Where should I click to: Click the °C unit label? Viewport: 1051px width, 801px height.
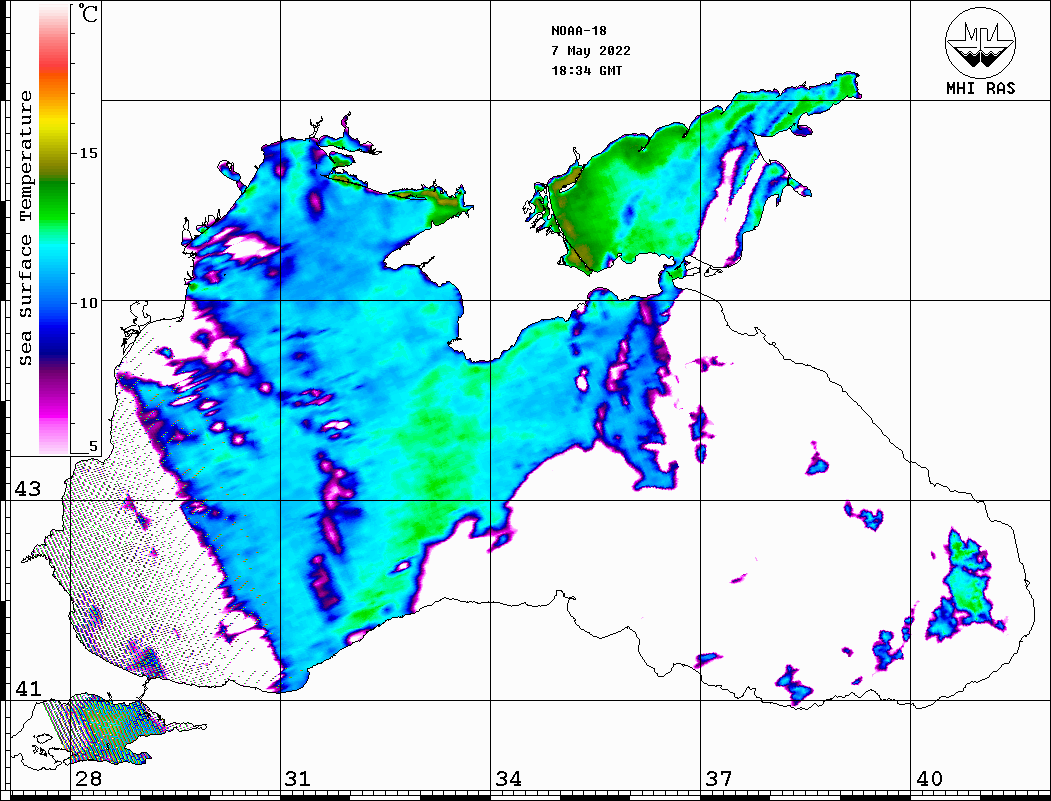point(88,14)
